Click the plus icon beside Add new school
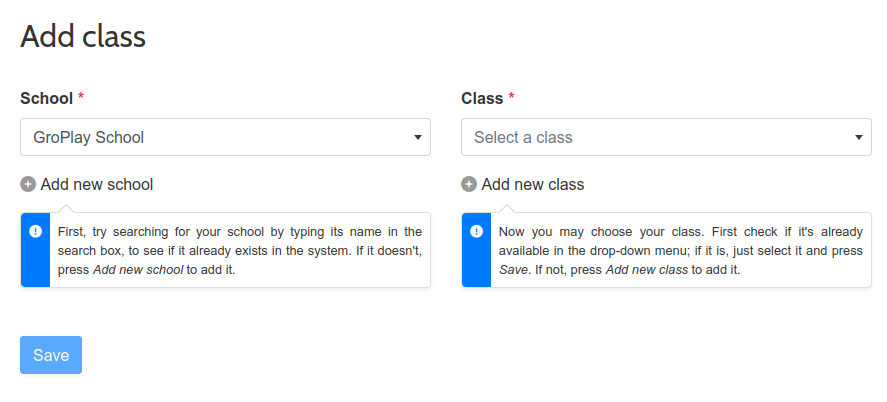This screenshot has height=402, width=887. 28,184
